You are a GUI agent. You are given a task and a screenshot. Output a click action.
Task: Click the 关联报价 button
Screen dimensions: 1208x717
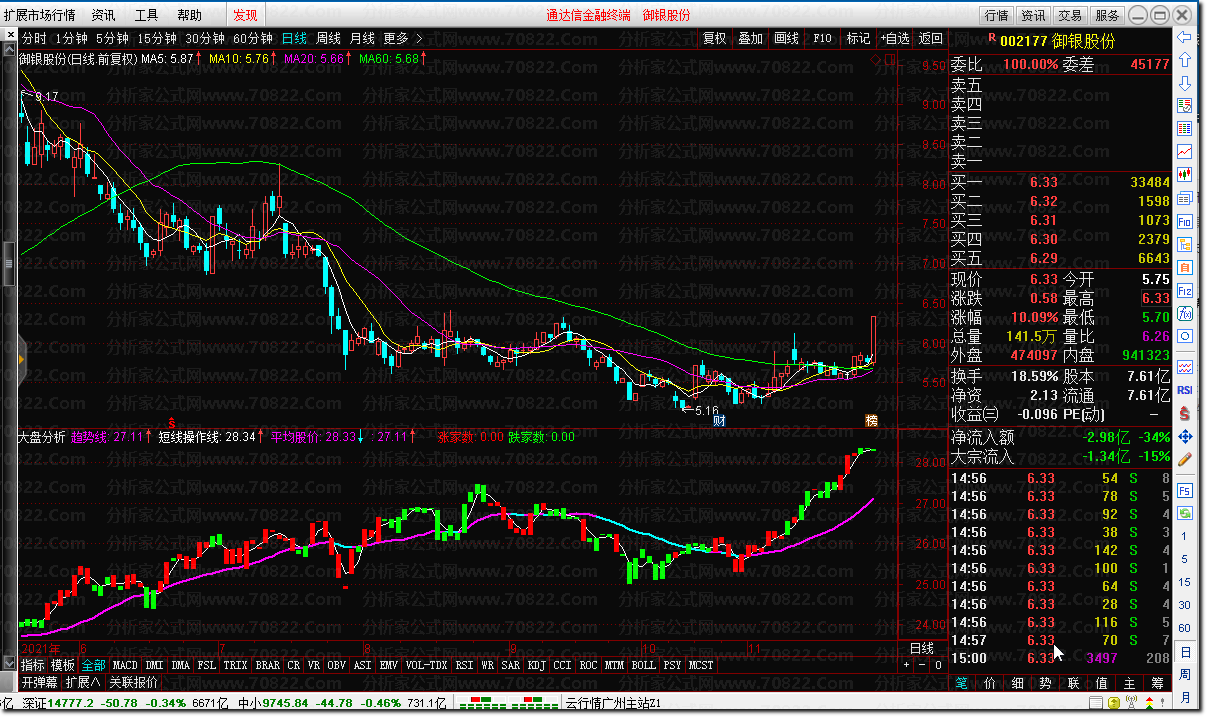133,683
